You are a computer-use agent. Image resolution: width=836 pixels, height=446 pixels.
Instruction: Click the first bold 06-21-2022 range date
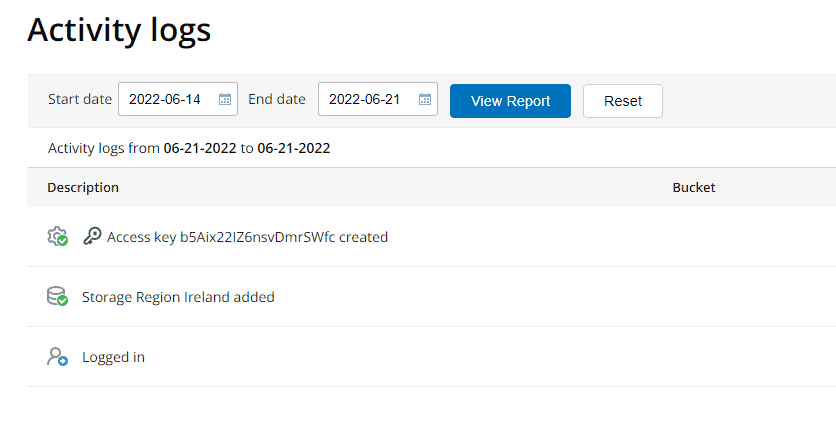200,148
